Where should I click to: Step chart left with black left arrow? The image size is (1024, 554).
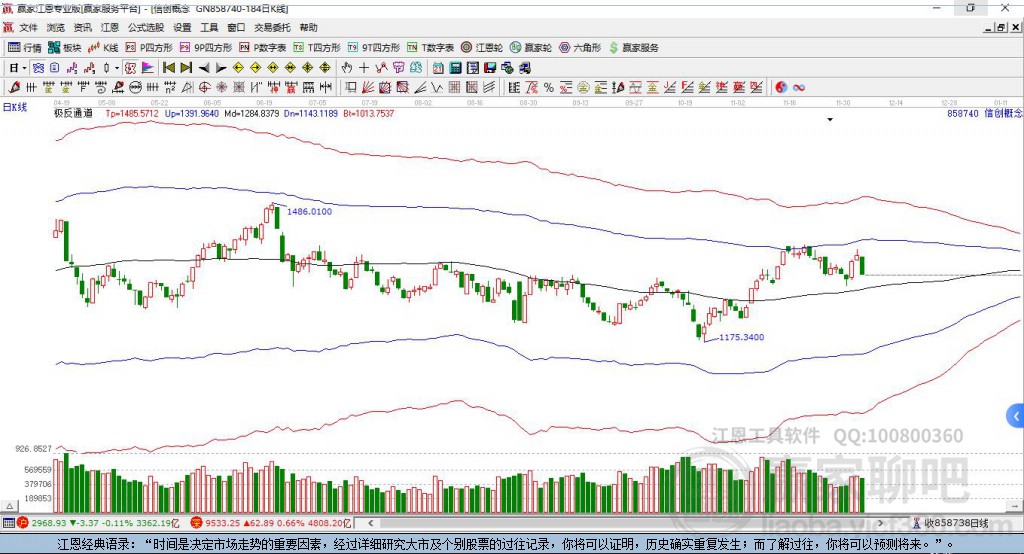[x=204, y=68]
